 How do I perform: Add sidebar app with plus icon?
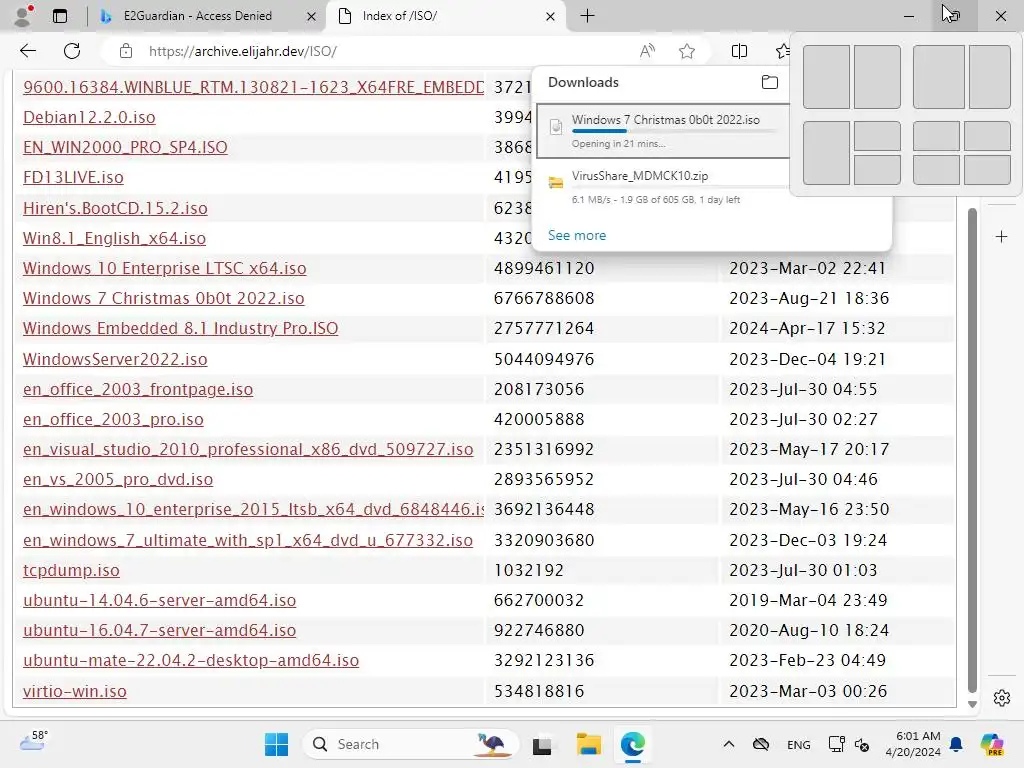click(1002, 236)
